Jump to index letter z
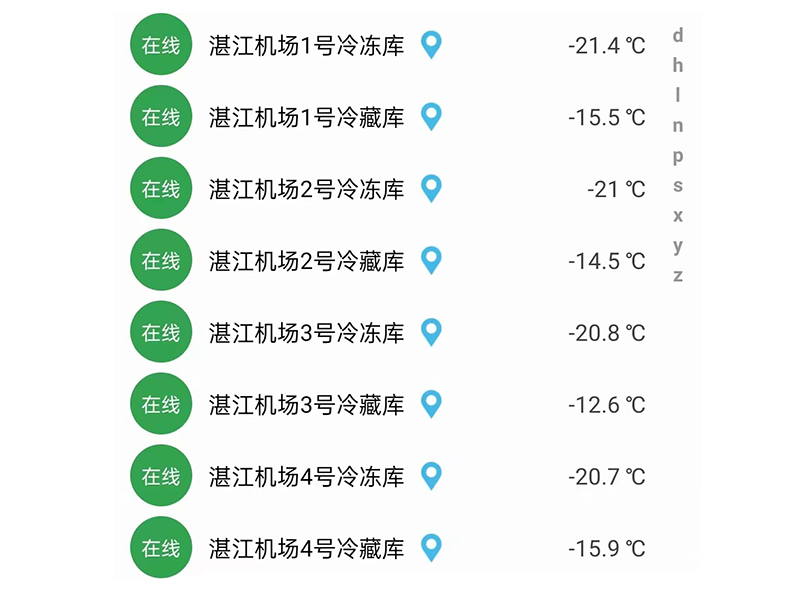Screen dimensions: 800x600 (678, 276)
